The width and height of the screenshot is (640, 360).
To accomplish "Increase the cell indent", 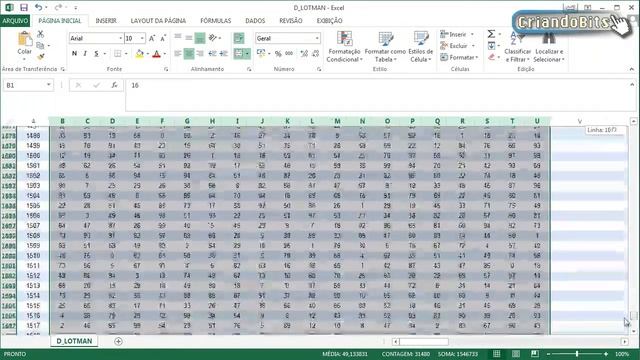I will coord(223,53).
